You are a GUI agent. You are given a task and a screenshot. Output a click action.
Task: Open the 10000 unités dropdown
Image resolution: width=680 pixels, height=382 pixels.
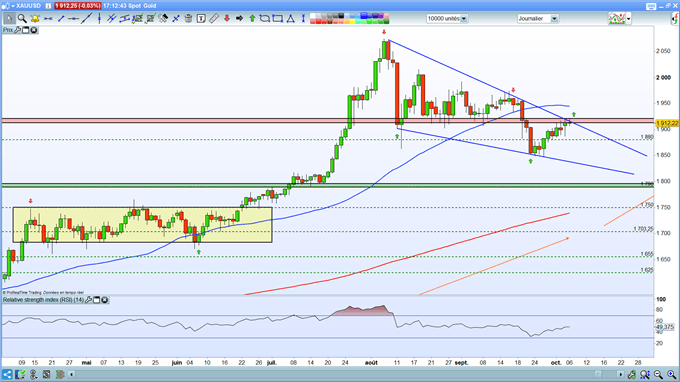click(x=464, y=18)
